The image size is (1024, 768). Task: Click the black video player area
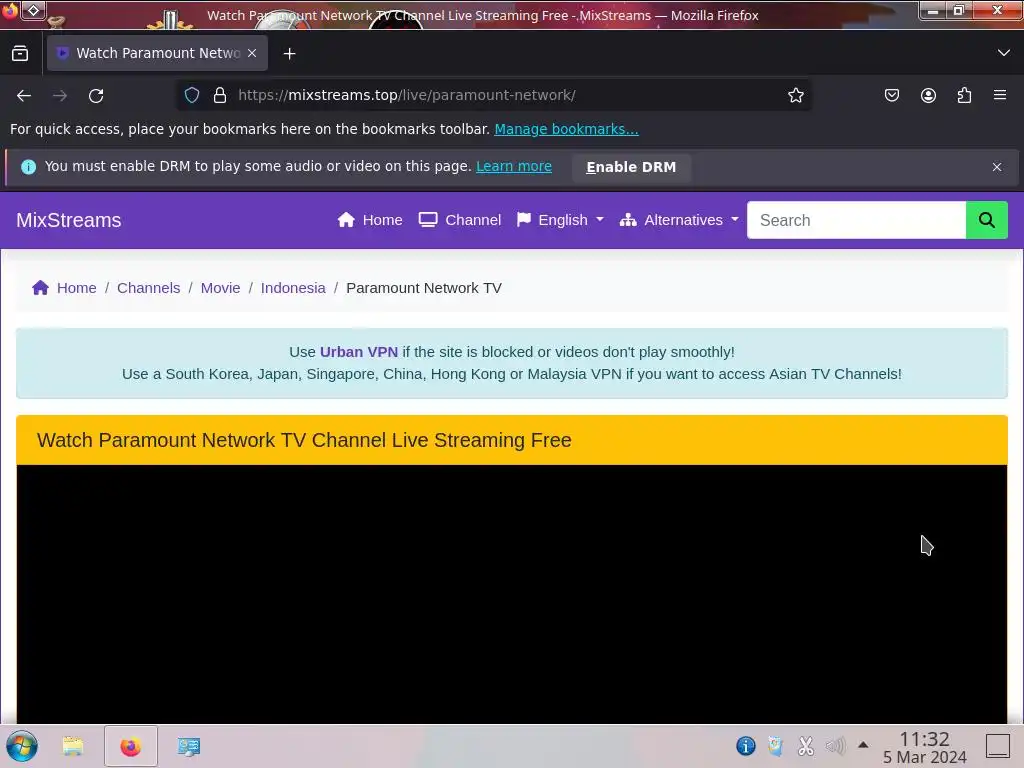511,594
